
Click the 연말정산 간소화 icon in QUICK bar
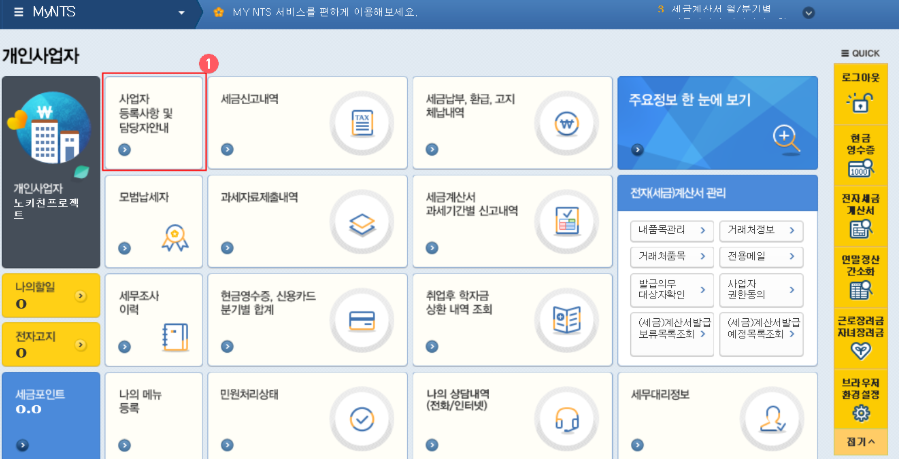860,290
